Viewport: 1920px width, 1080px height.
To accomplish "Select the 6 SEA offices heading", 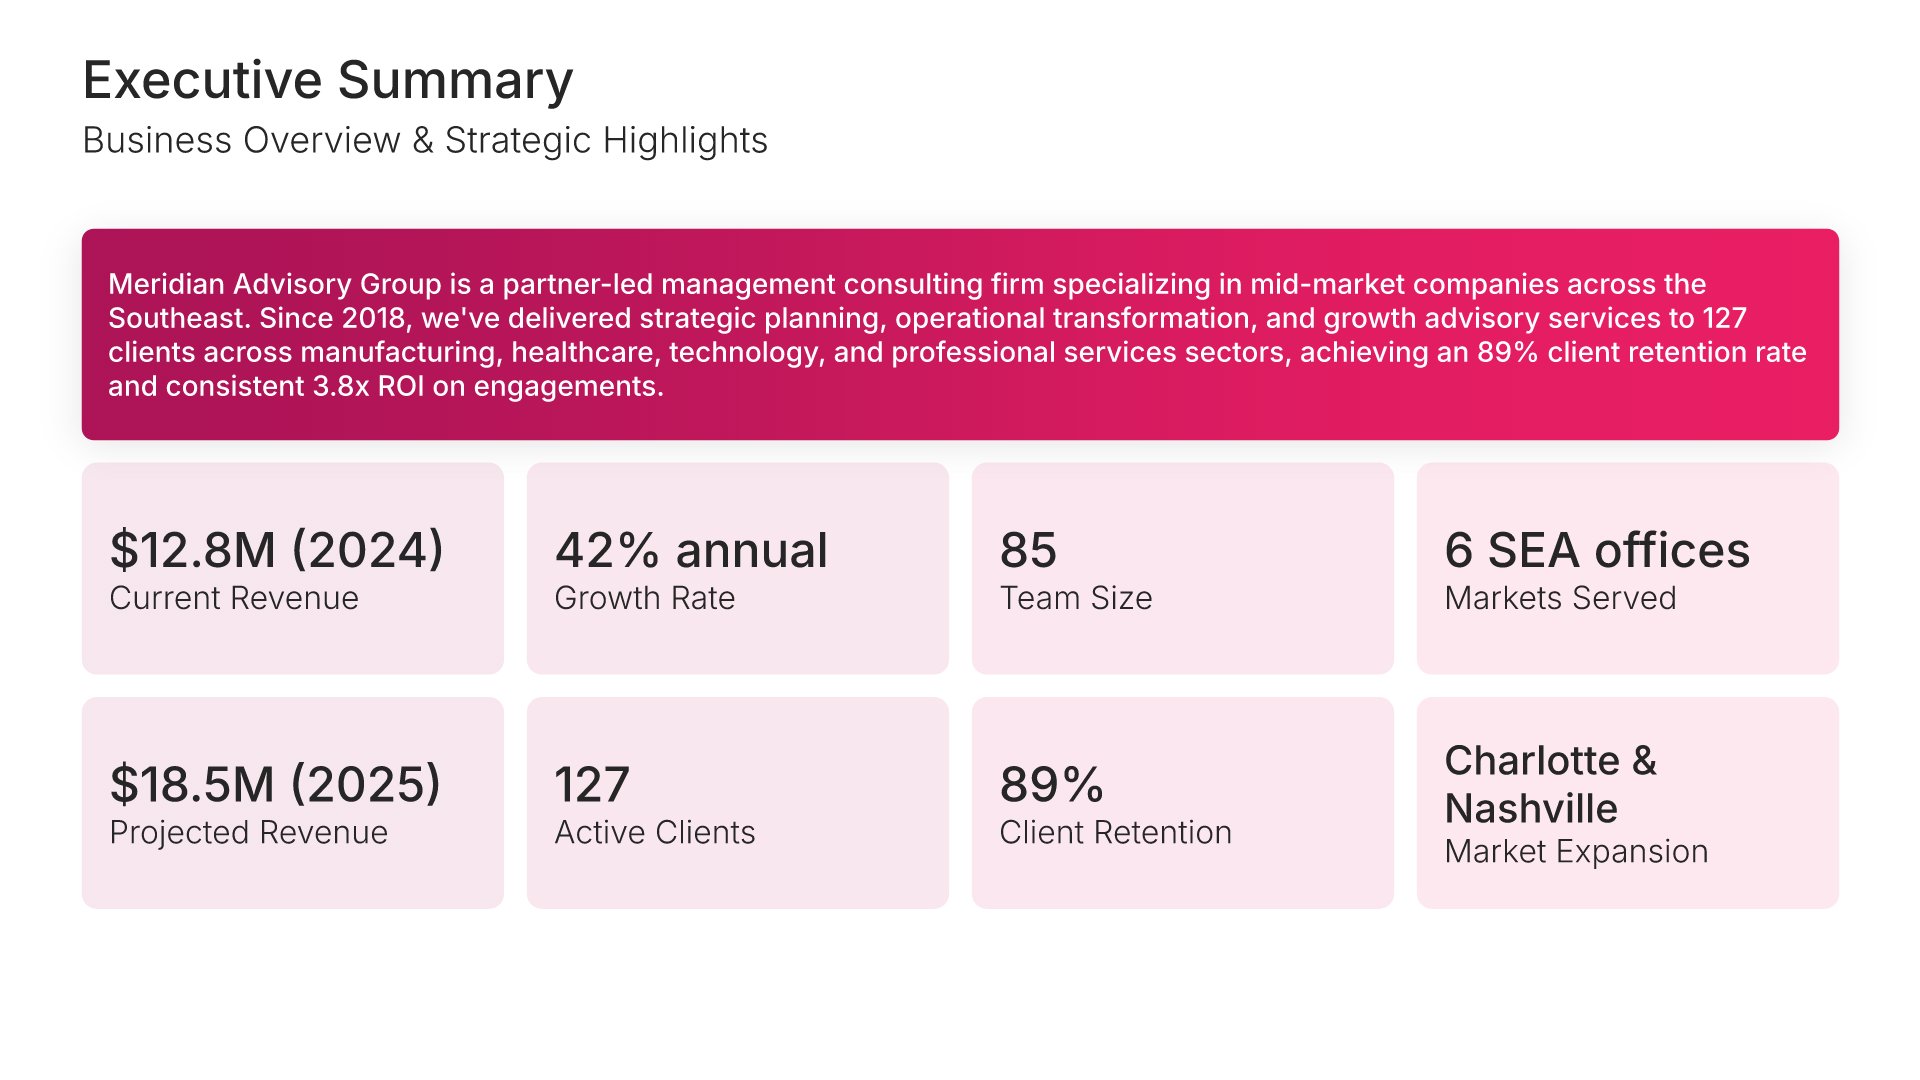I will tap(1597, 550).
